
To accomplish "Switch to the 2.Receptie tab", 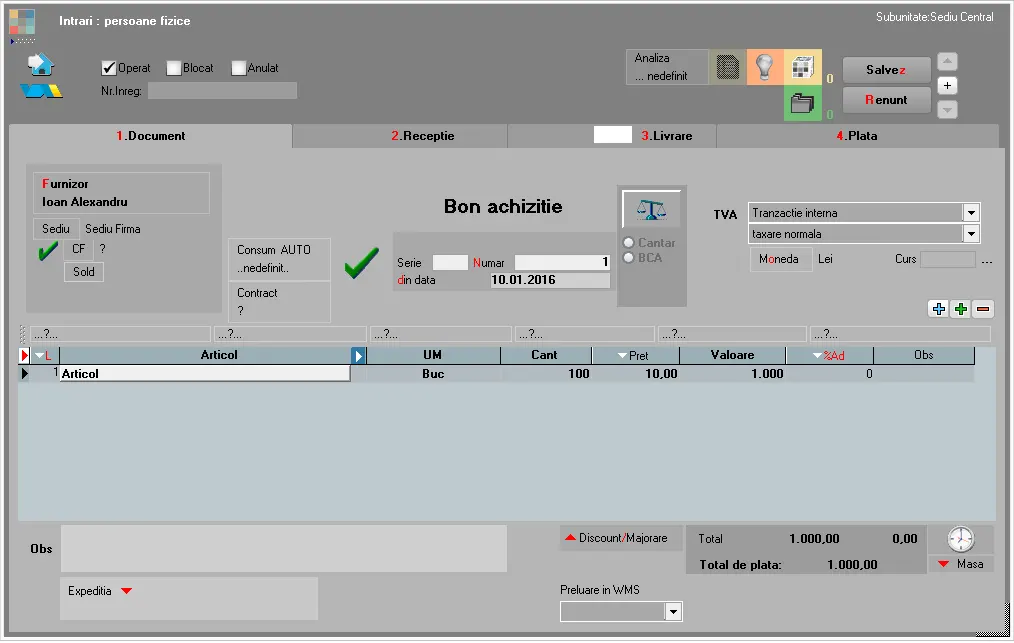I will coord(422,136).
